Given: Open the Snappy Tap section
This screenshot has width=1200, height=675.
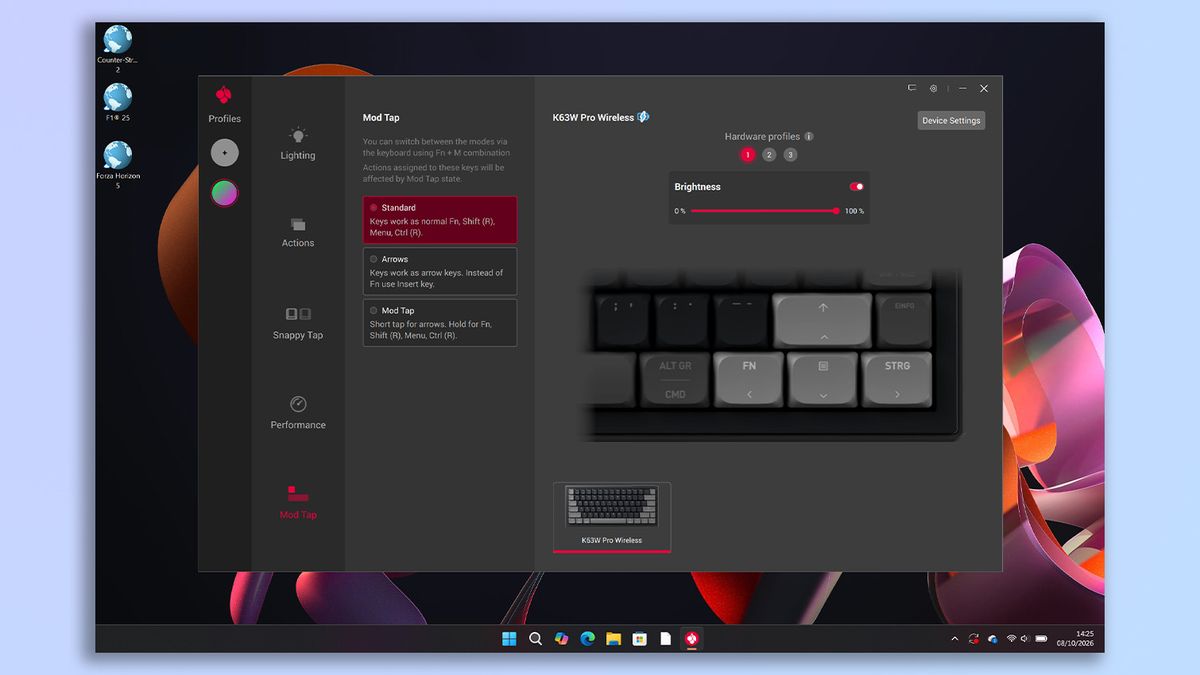Looking at the screenshot, I should point(297,324).
